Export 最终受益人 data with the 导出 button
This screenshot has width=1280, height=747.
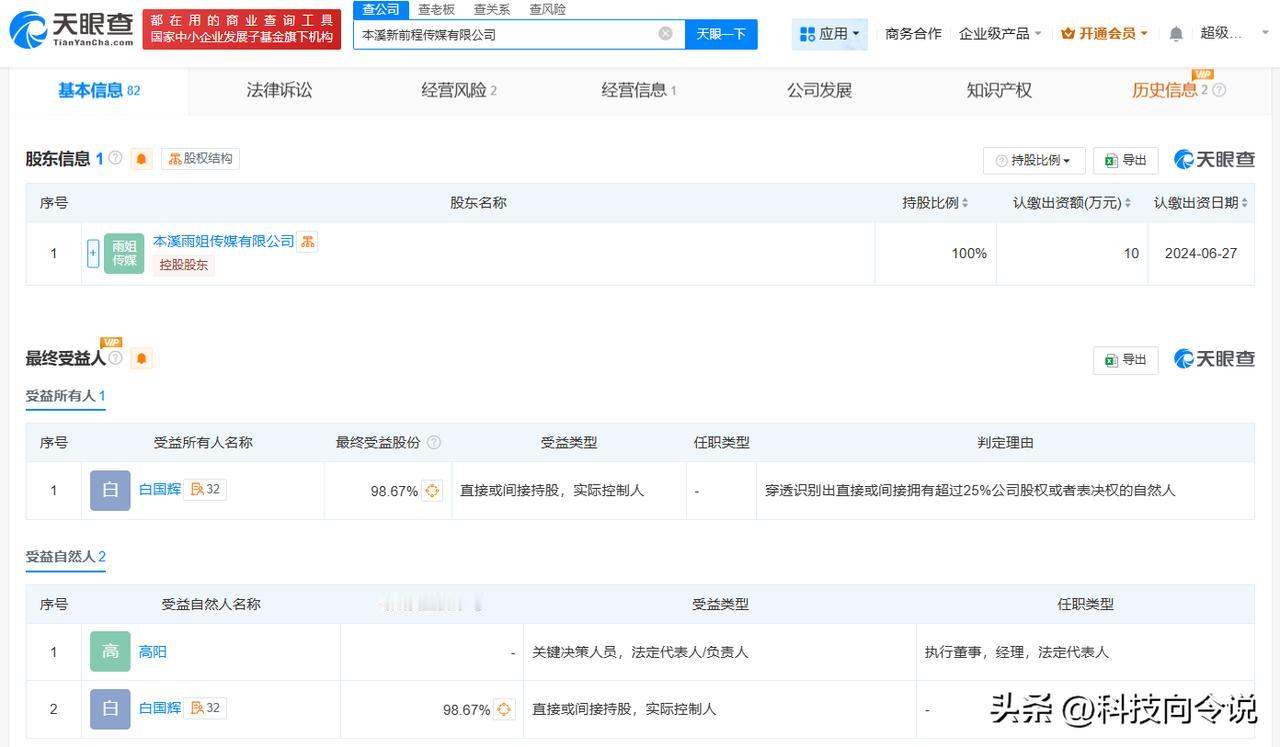[x=1126, y=360]
